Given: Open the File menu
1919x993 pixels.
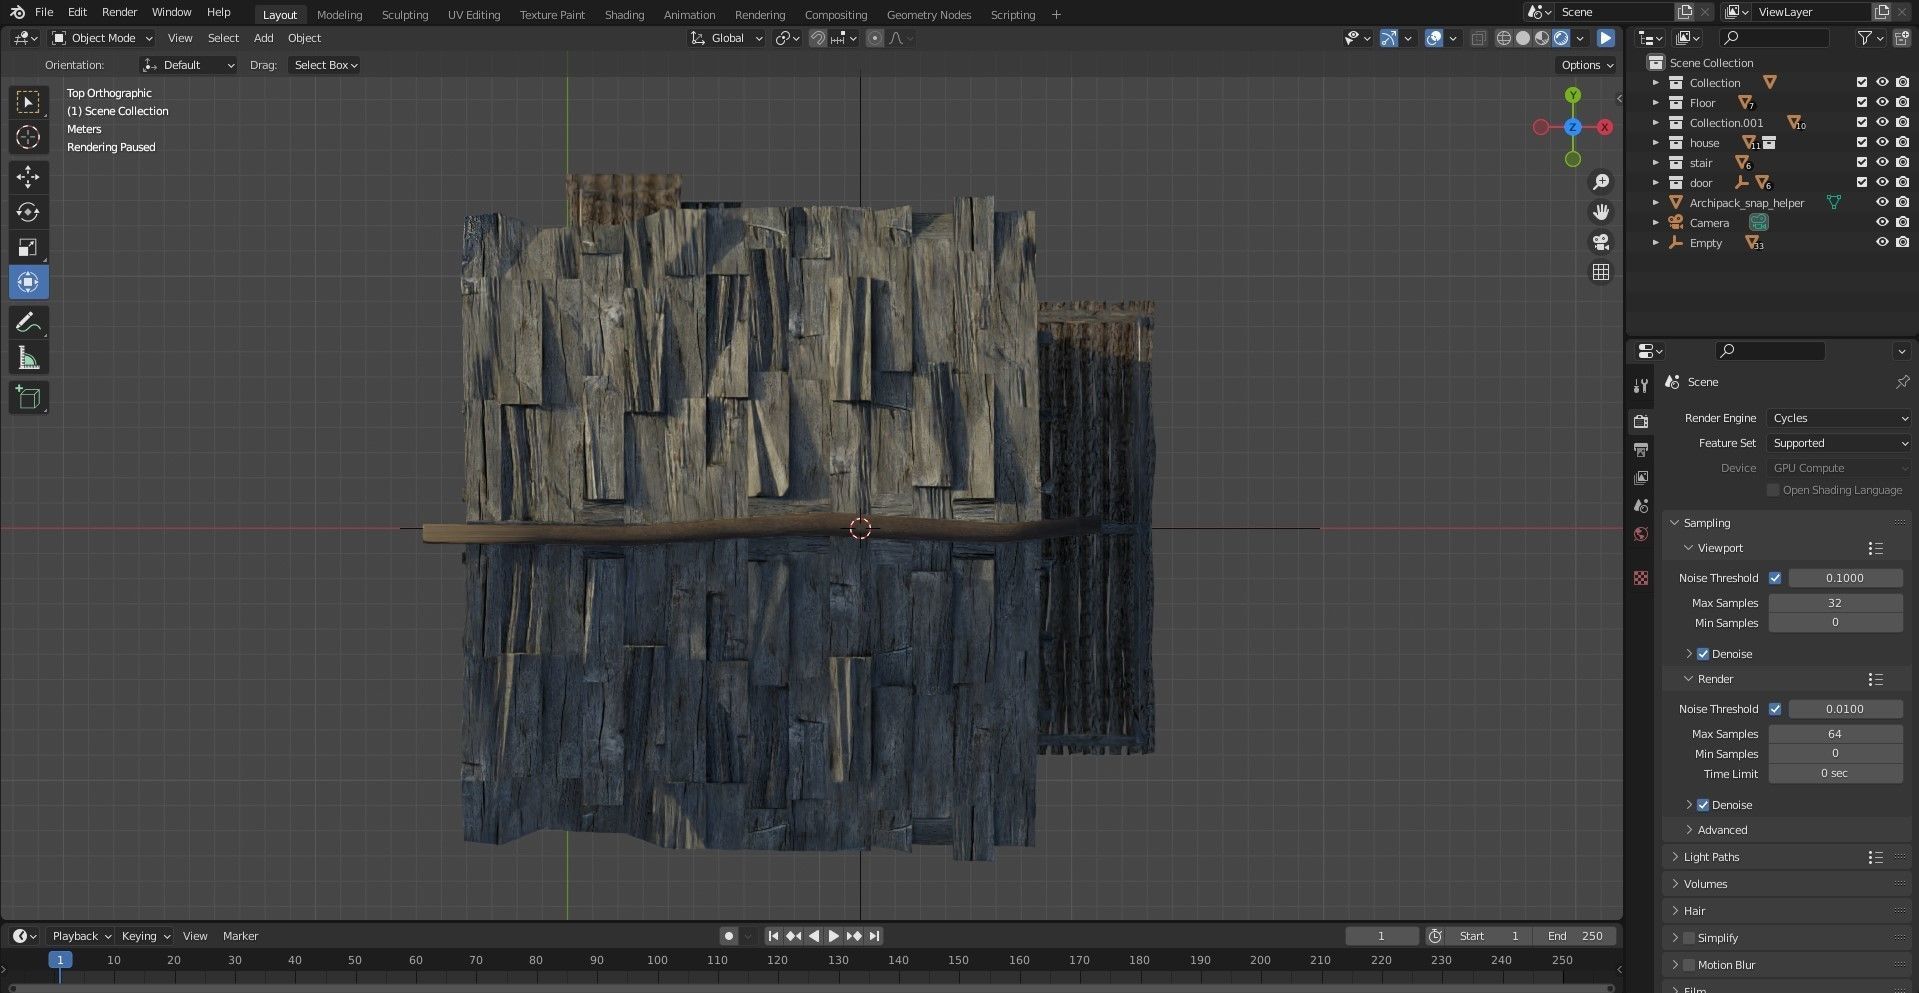Looking at the screenshot, I should (x=44, y=12).
